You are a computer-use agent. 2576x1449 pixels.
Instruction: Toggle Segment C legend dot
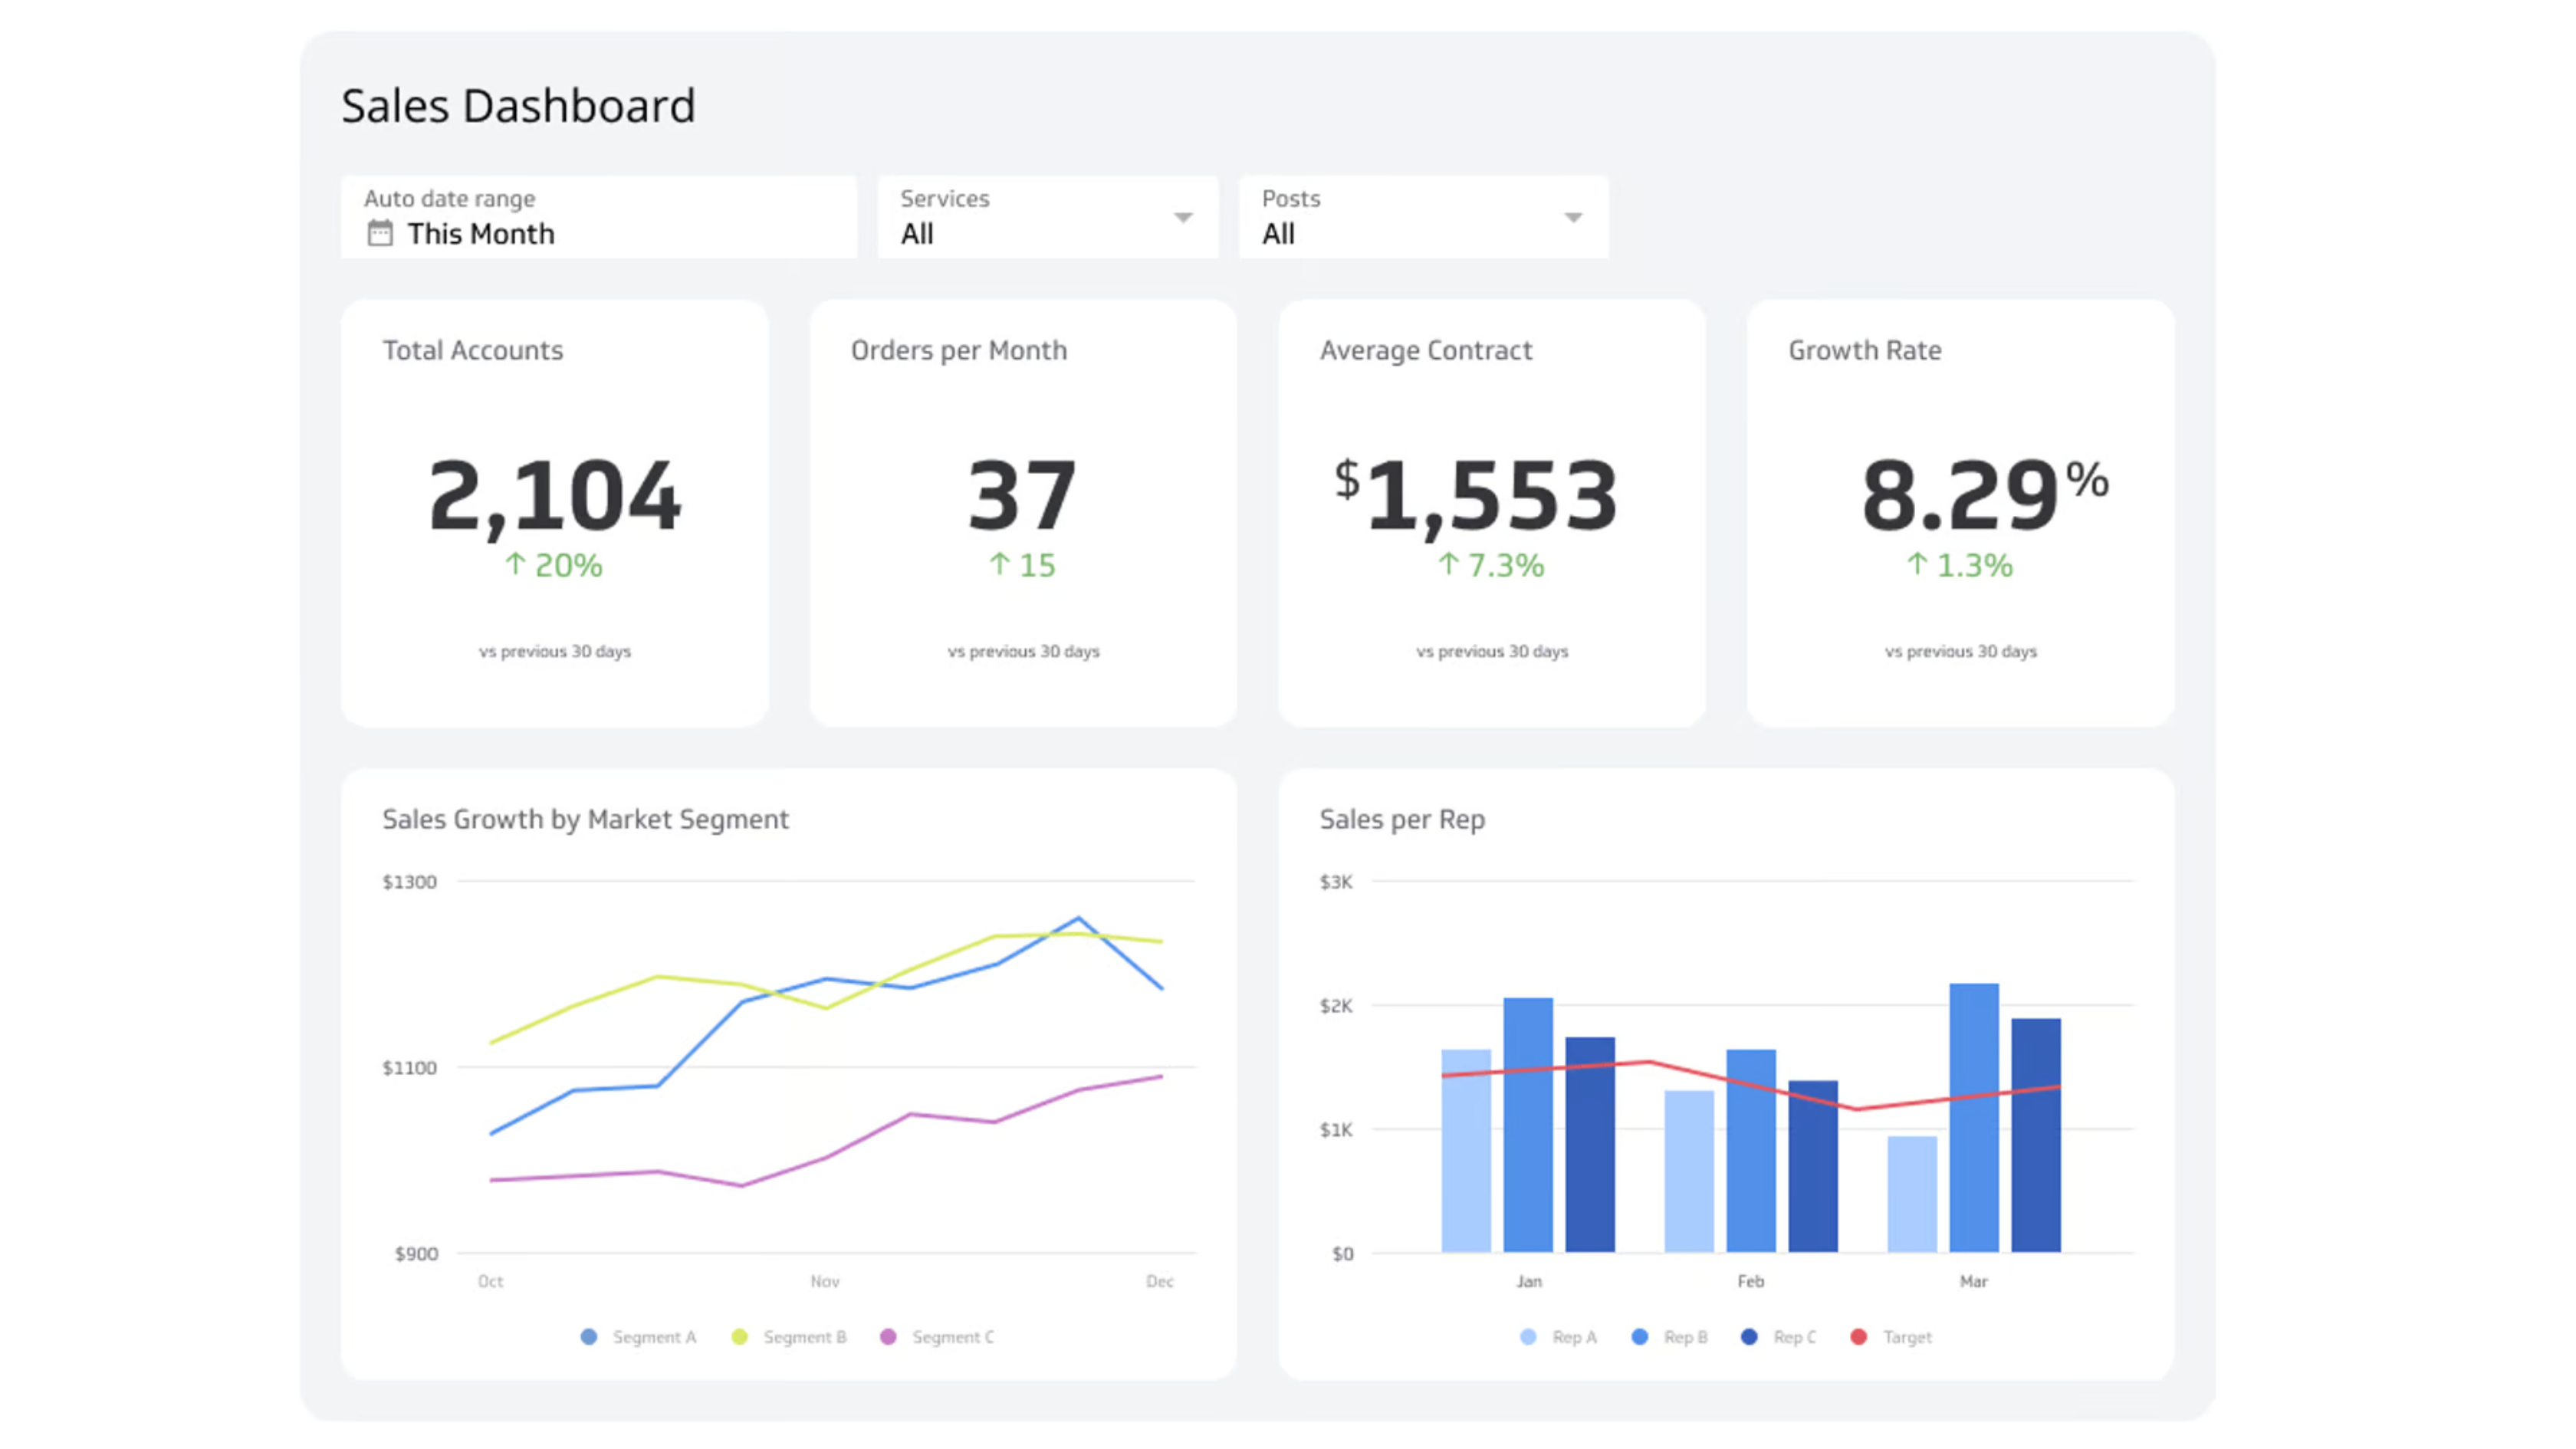(888, 1337)
